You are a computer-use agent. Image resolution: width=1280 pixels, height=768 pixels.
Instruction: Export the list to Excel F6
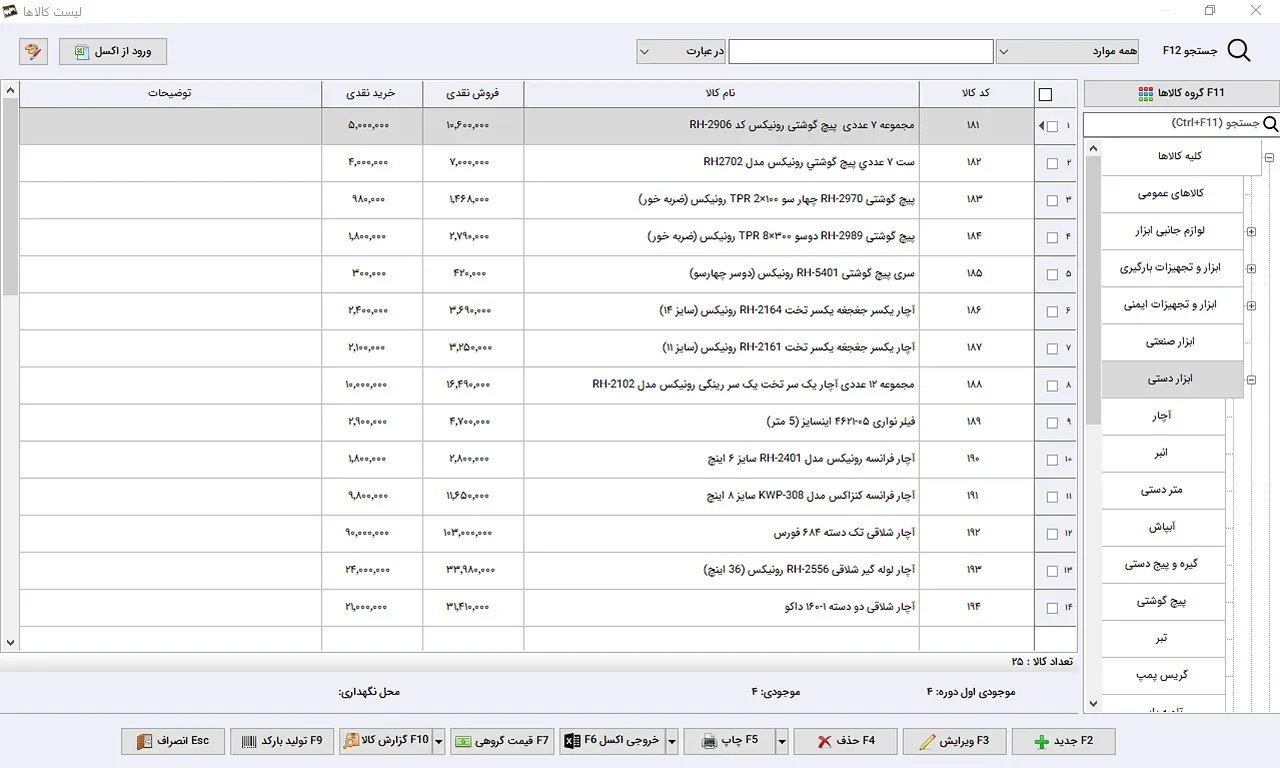pos(612,741)
